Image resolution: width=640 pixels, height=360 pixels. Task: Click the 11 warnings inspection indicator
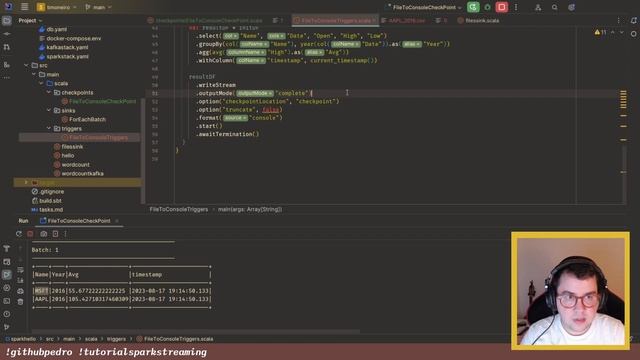pos(600,32)
